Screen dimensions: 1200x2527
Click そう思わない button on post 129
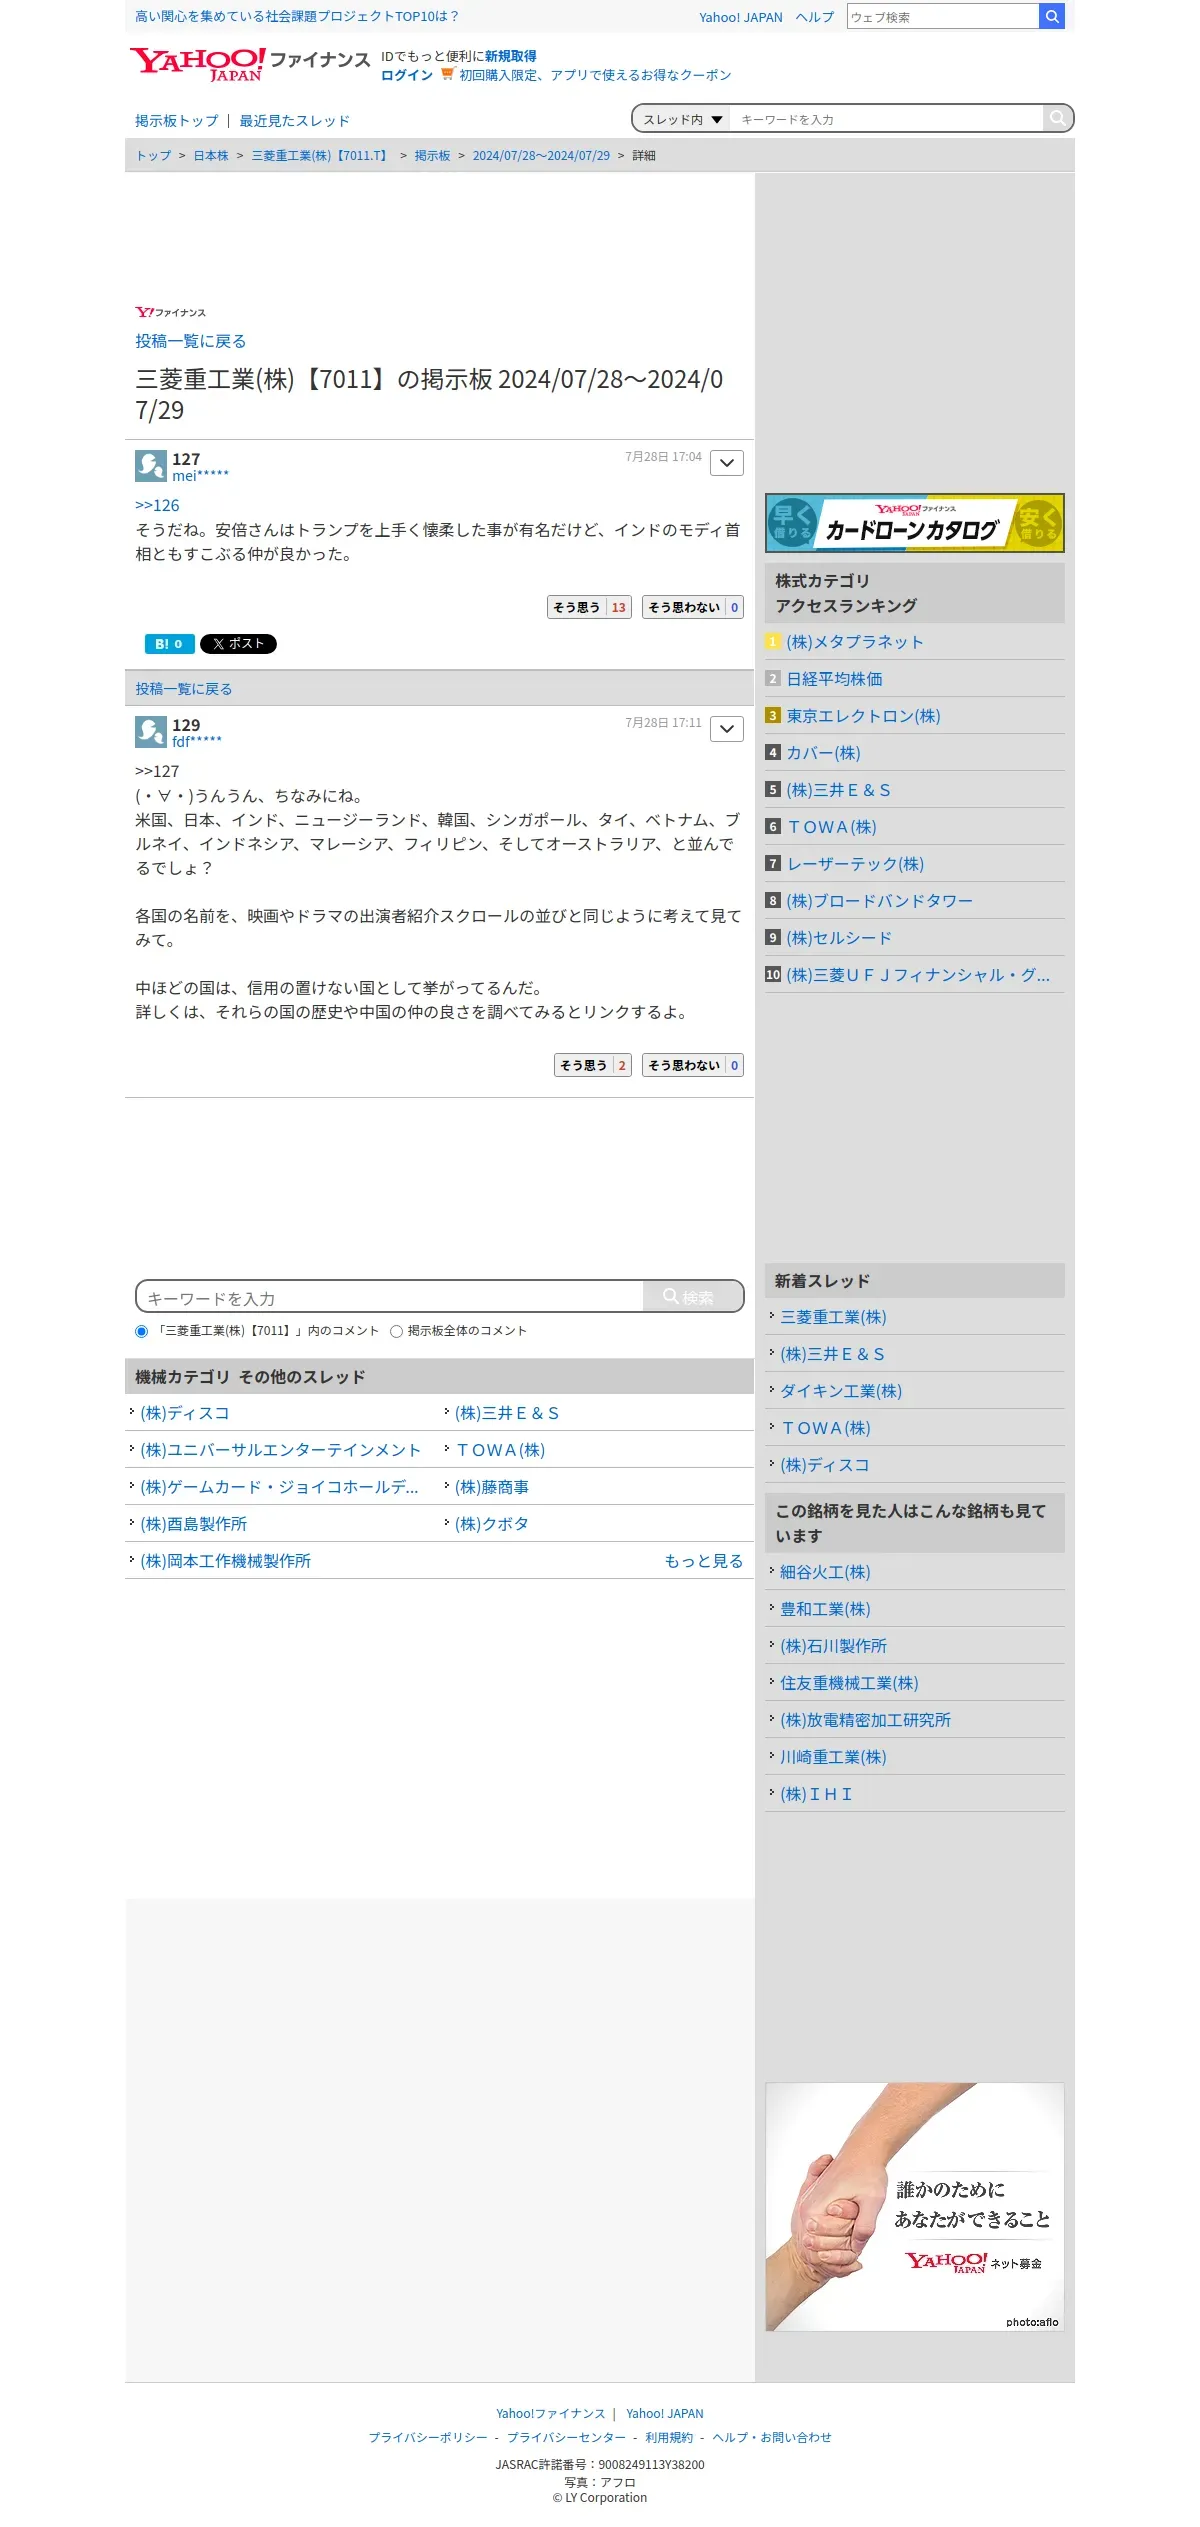692,1065
